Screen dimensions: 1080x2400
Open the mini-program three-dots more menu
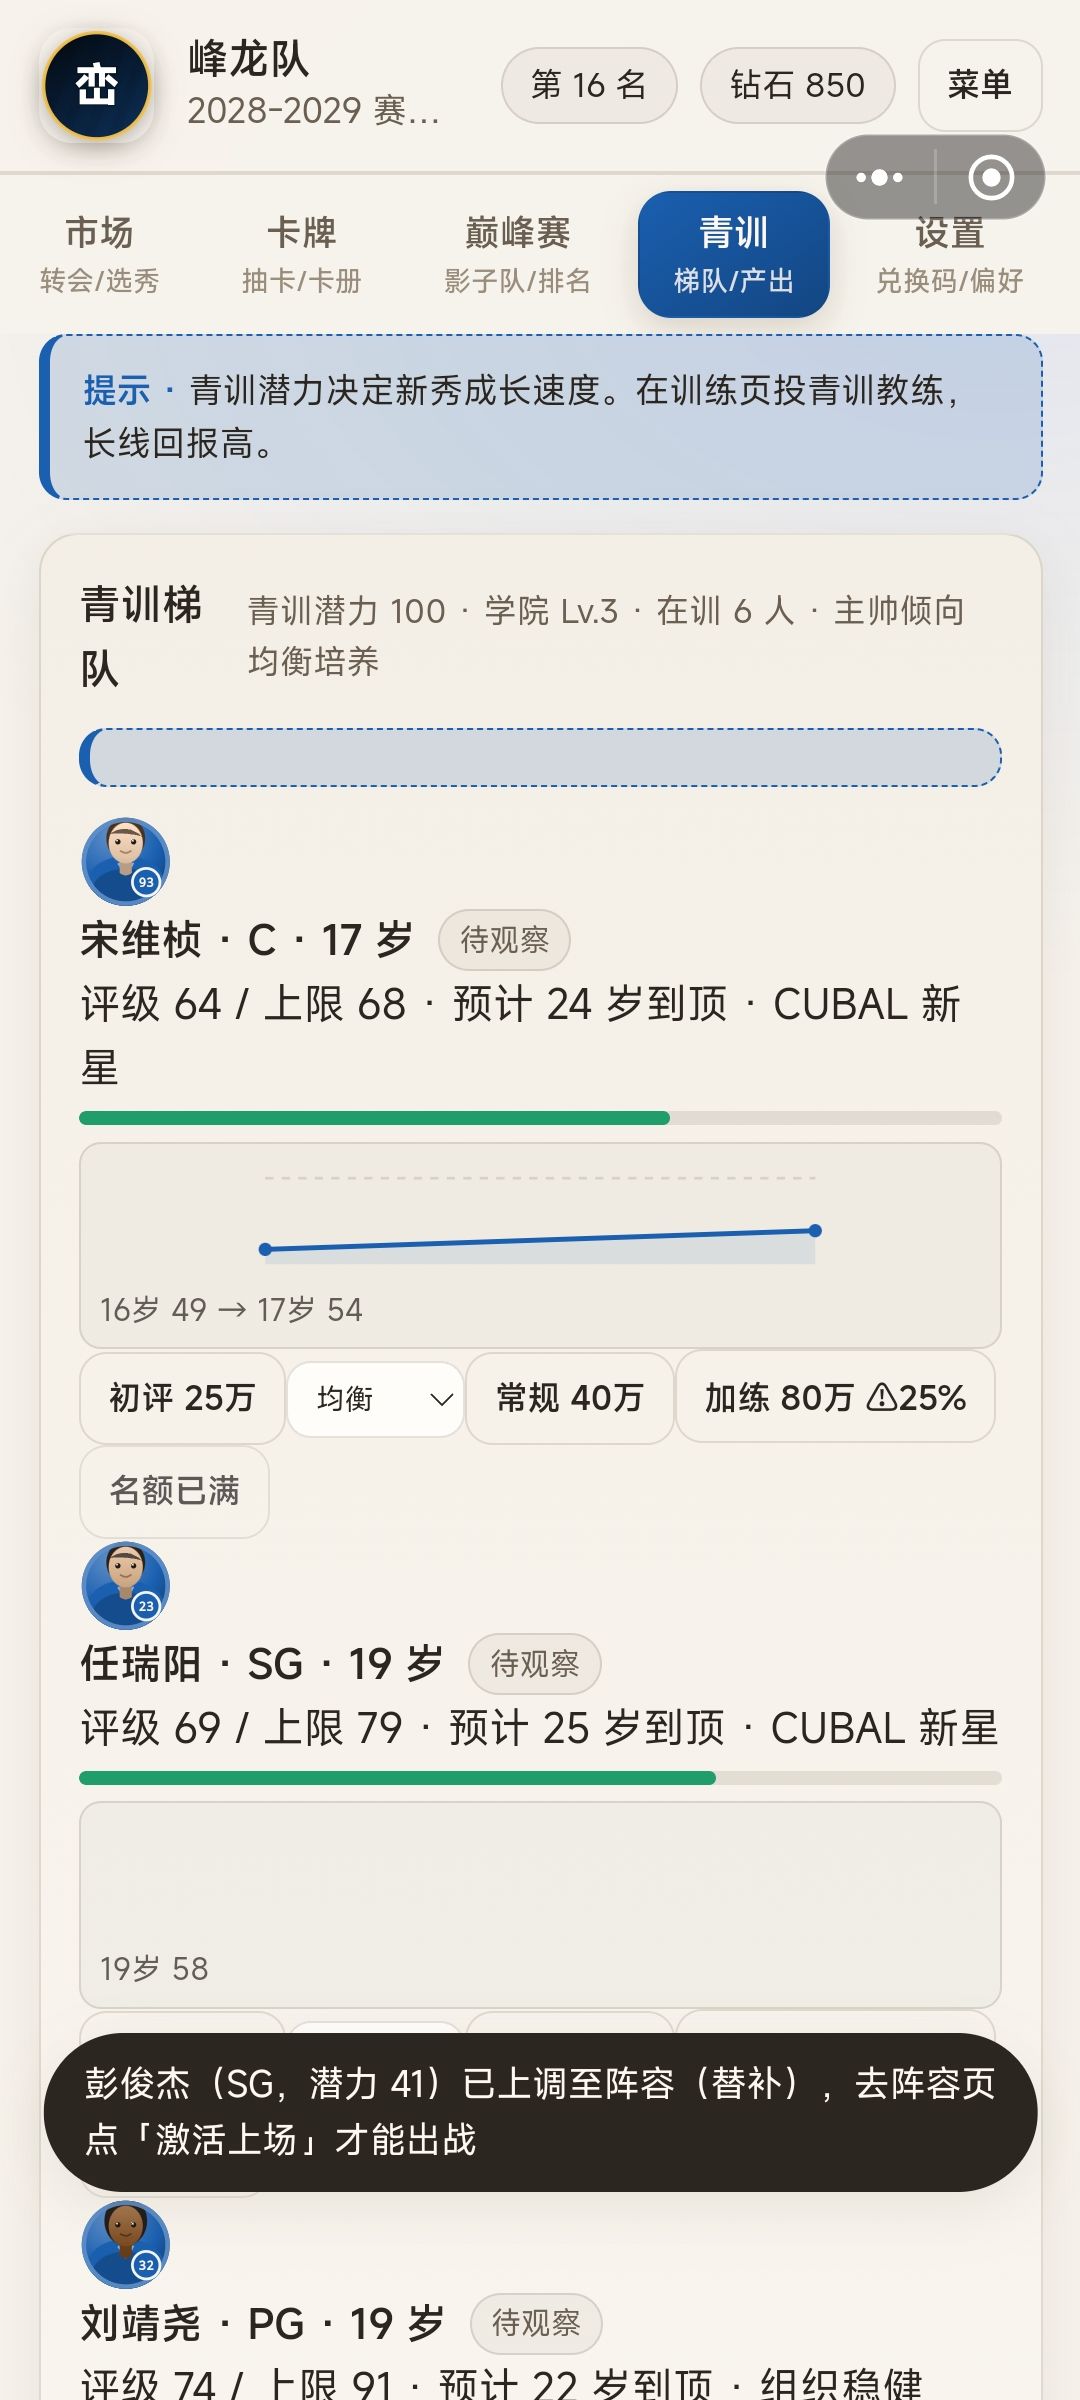[x=880, y=177]
